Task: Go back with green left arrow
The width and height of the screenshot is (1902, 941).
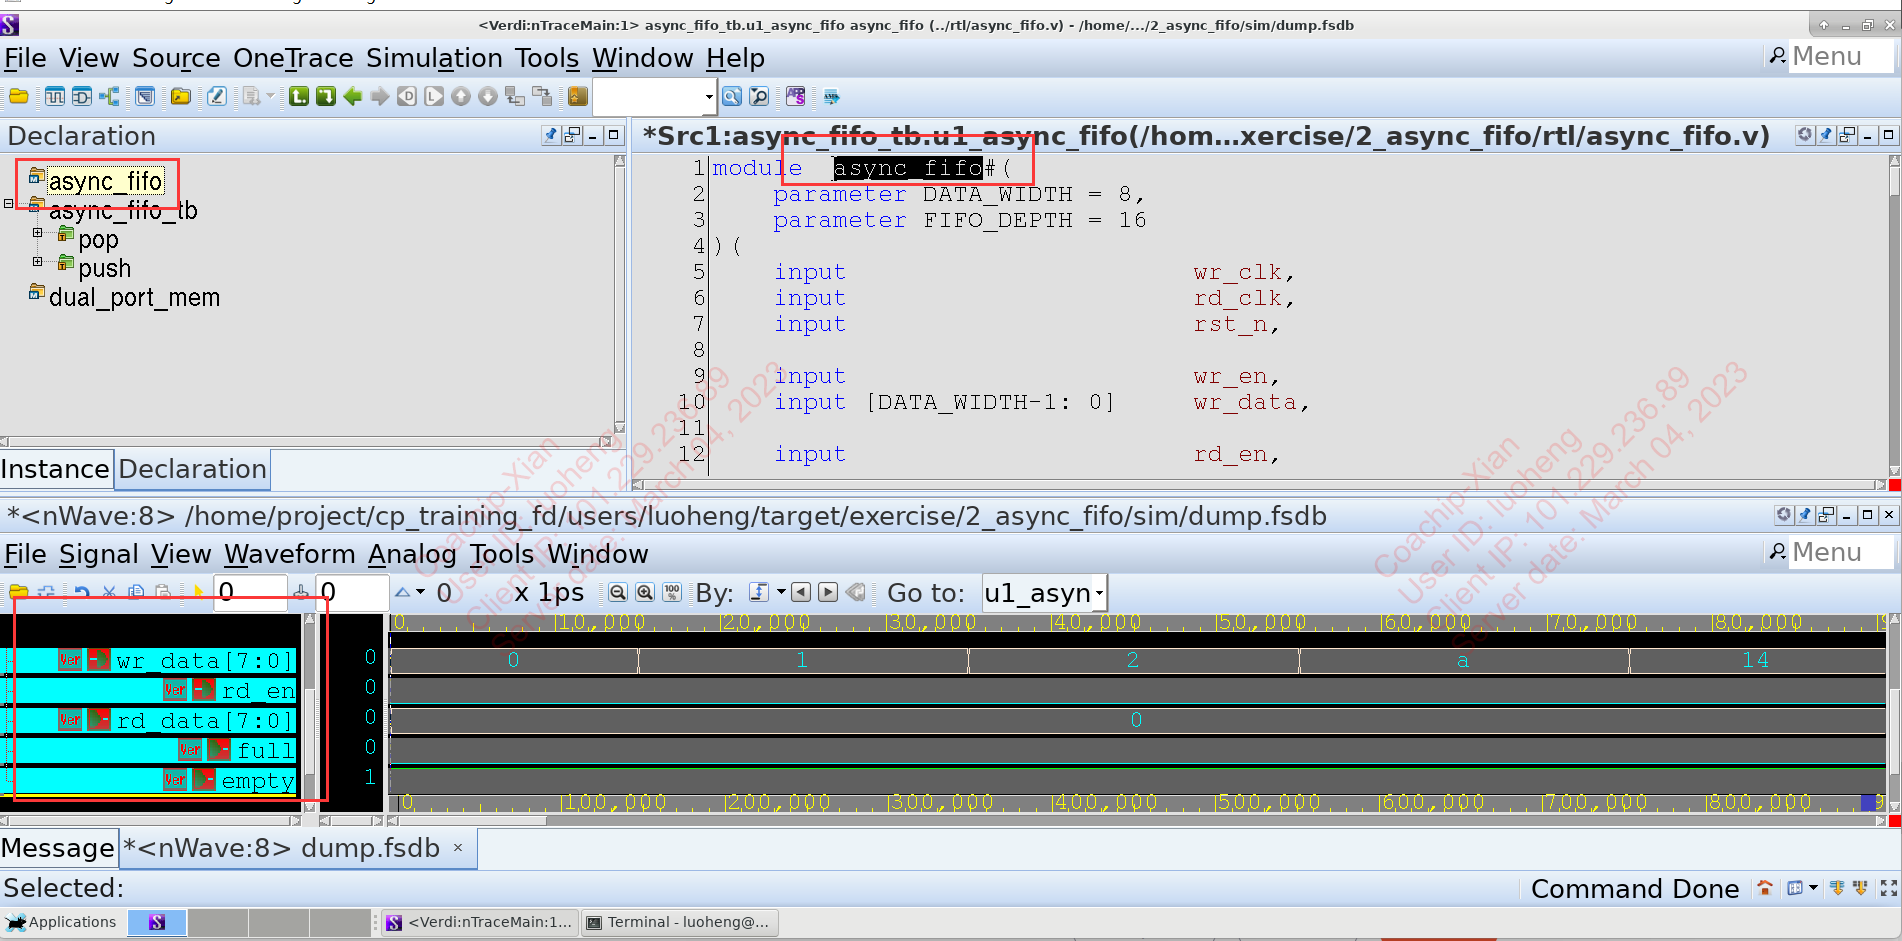Action: point(352,96)
